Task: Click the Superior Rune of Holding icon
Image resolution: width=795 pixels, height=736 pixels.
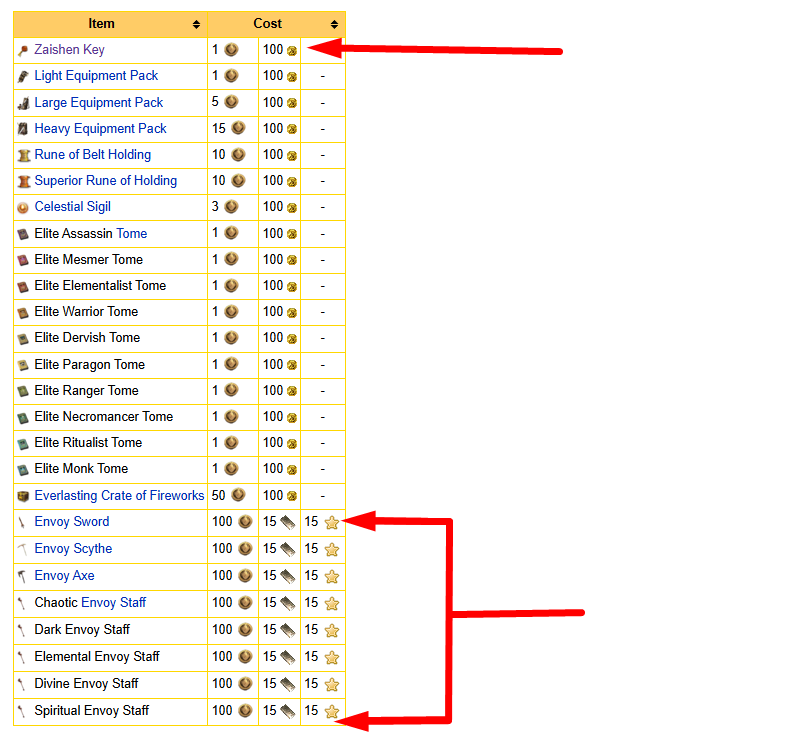Action: pos(23,181)
